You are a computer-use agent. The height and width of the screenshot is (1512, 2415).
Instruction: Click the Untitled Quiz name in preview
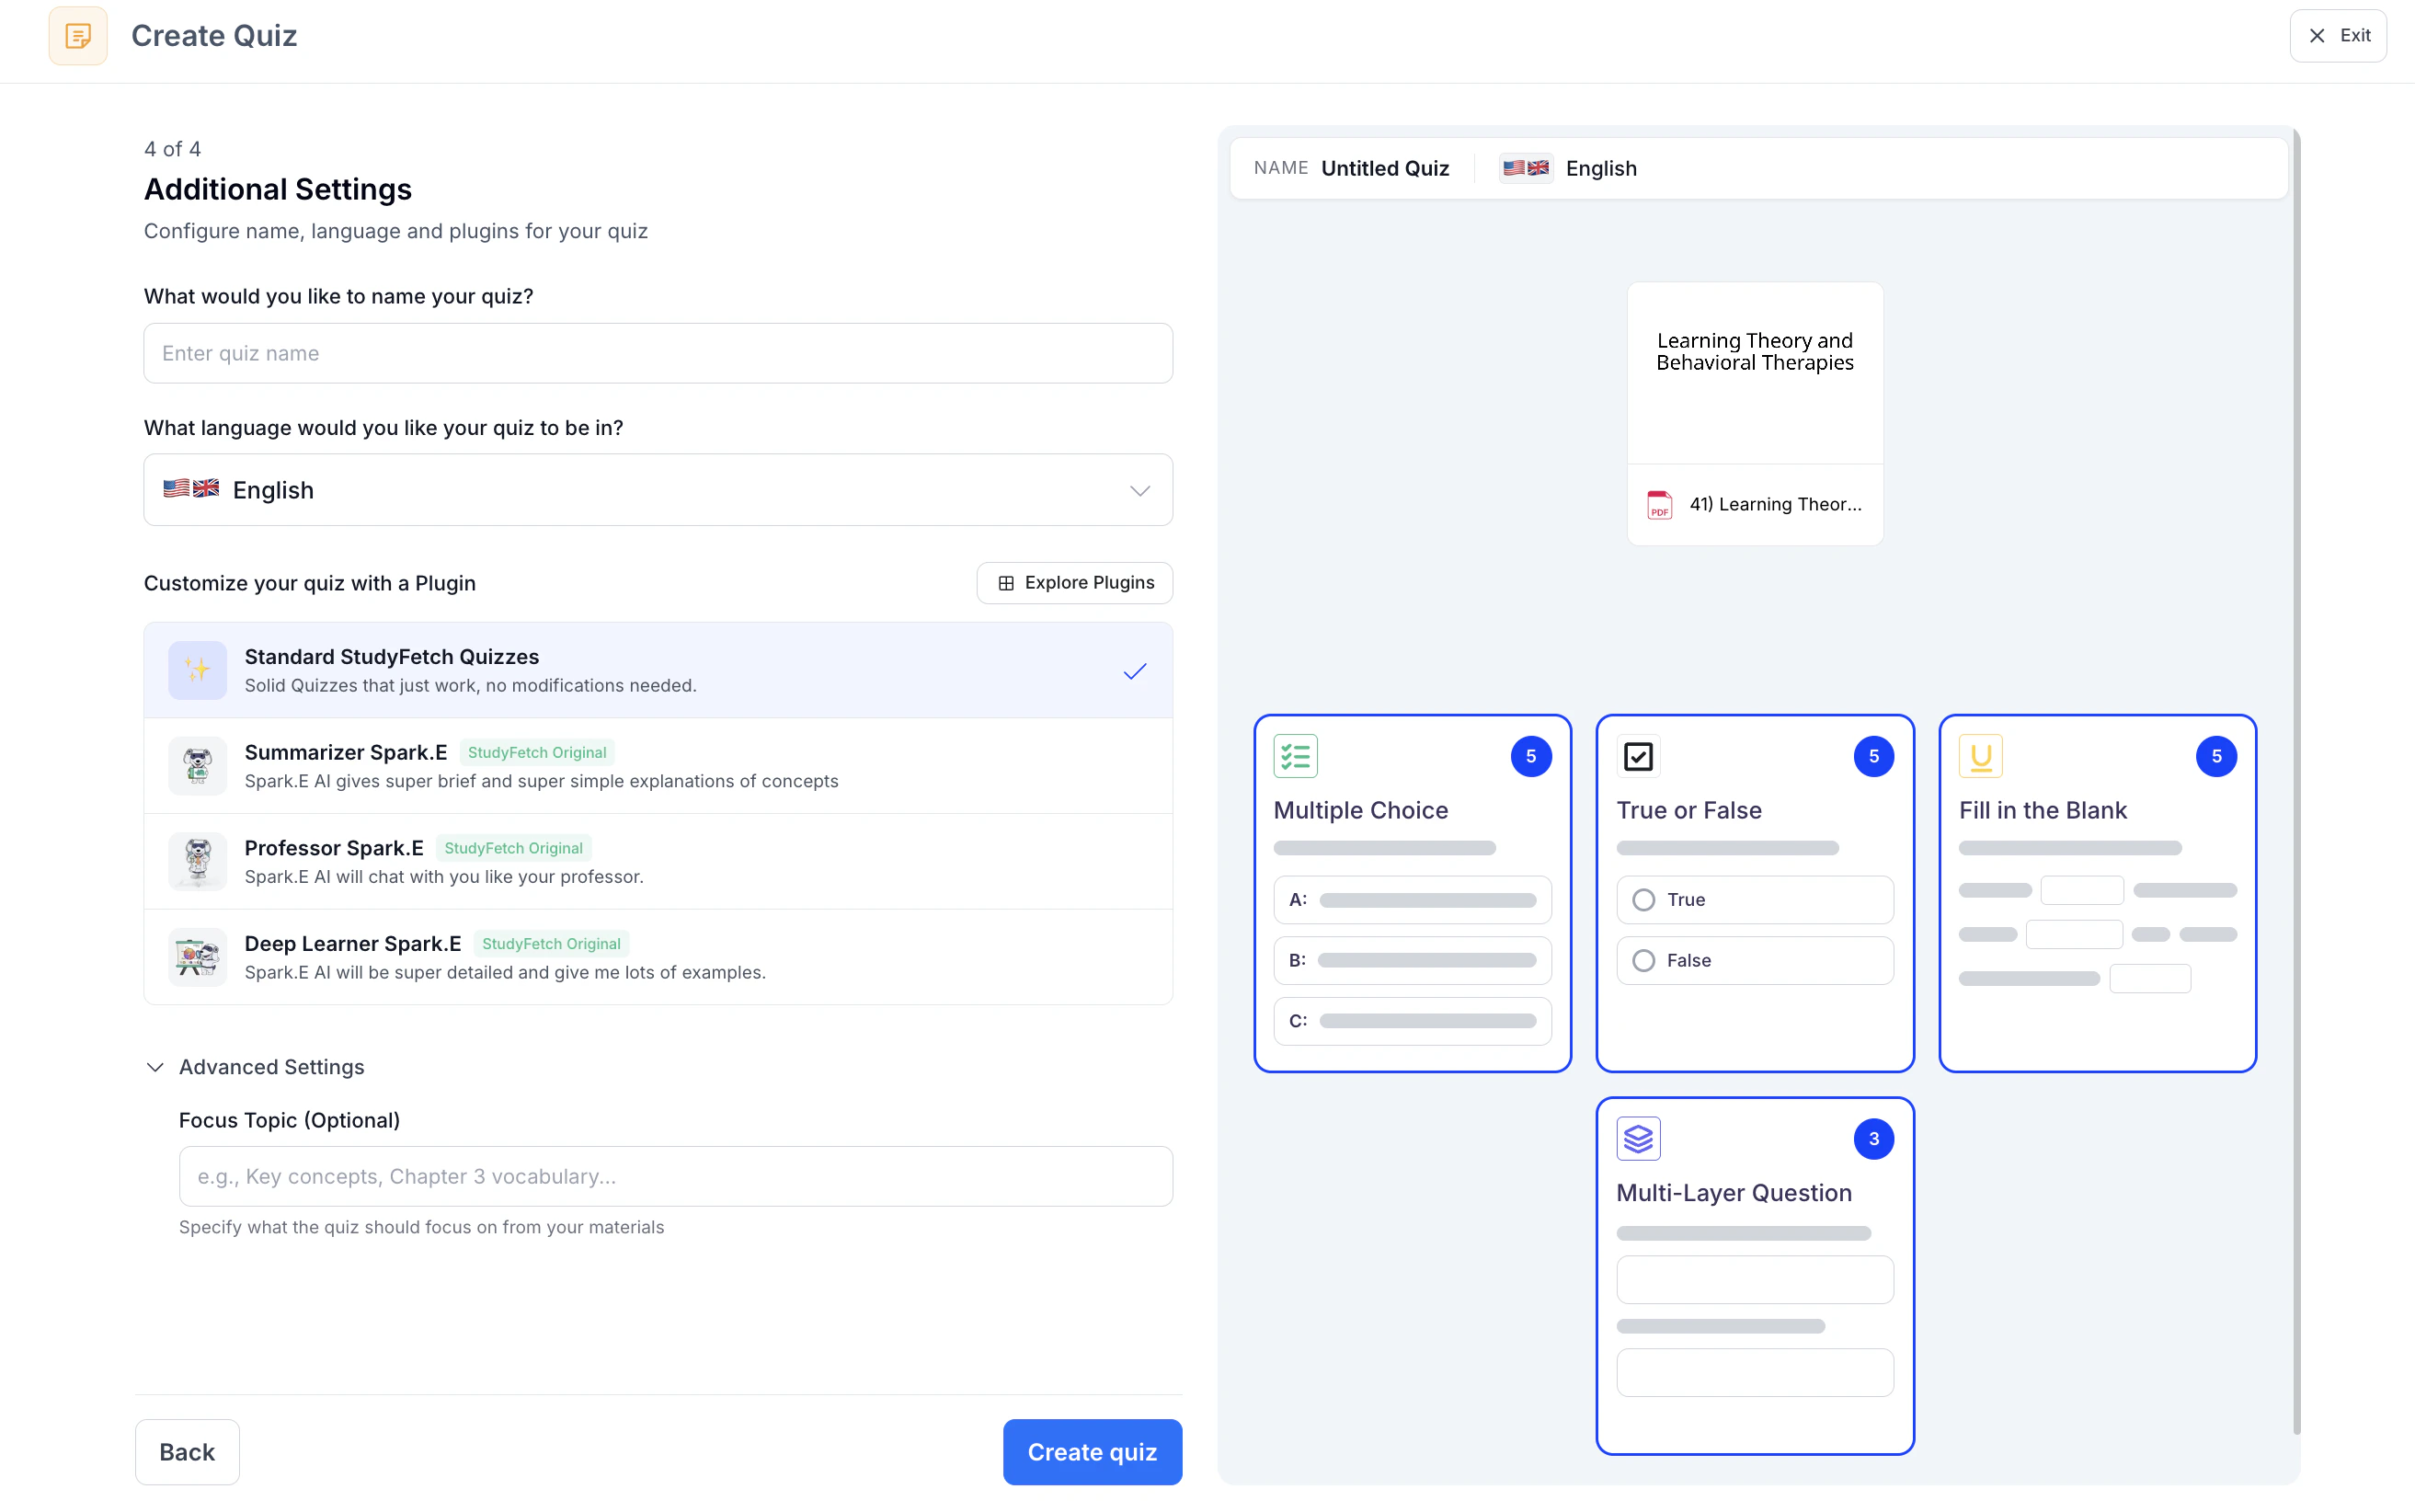(x=1385, y=168)
